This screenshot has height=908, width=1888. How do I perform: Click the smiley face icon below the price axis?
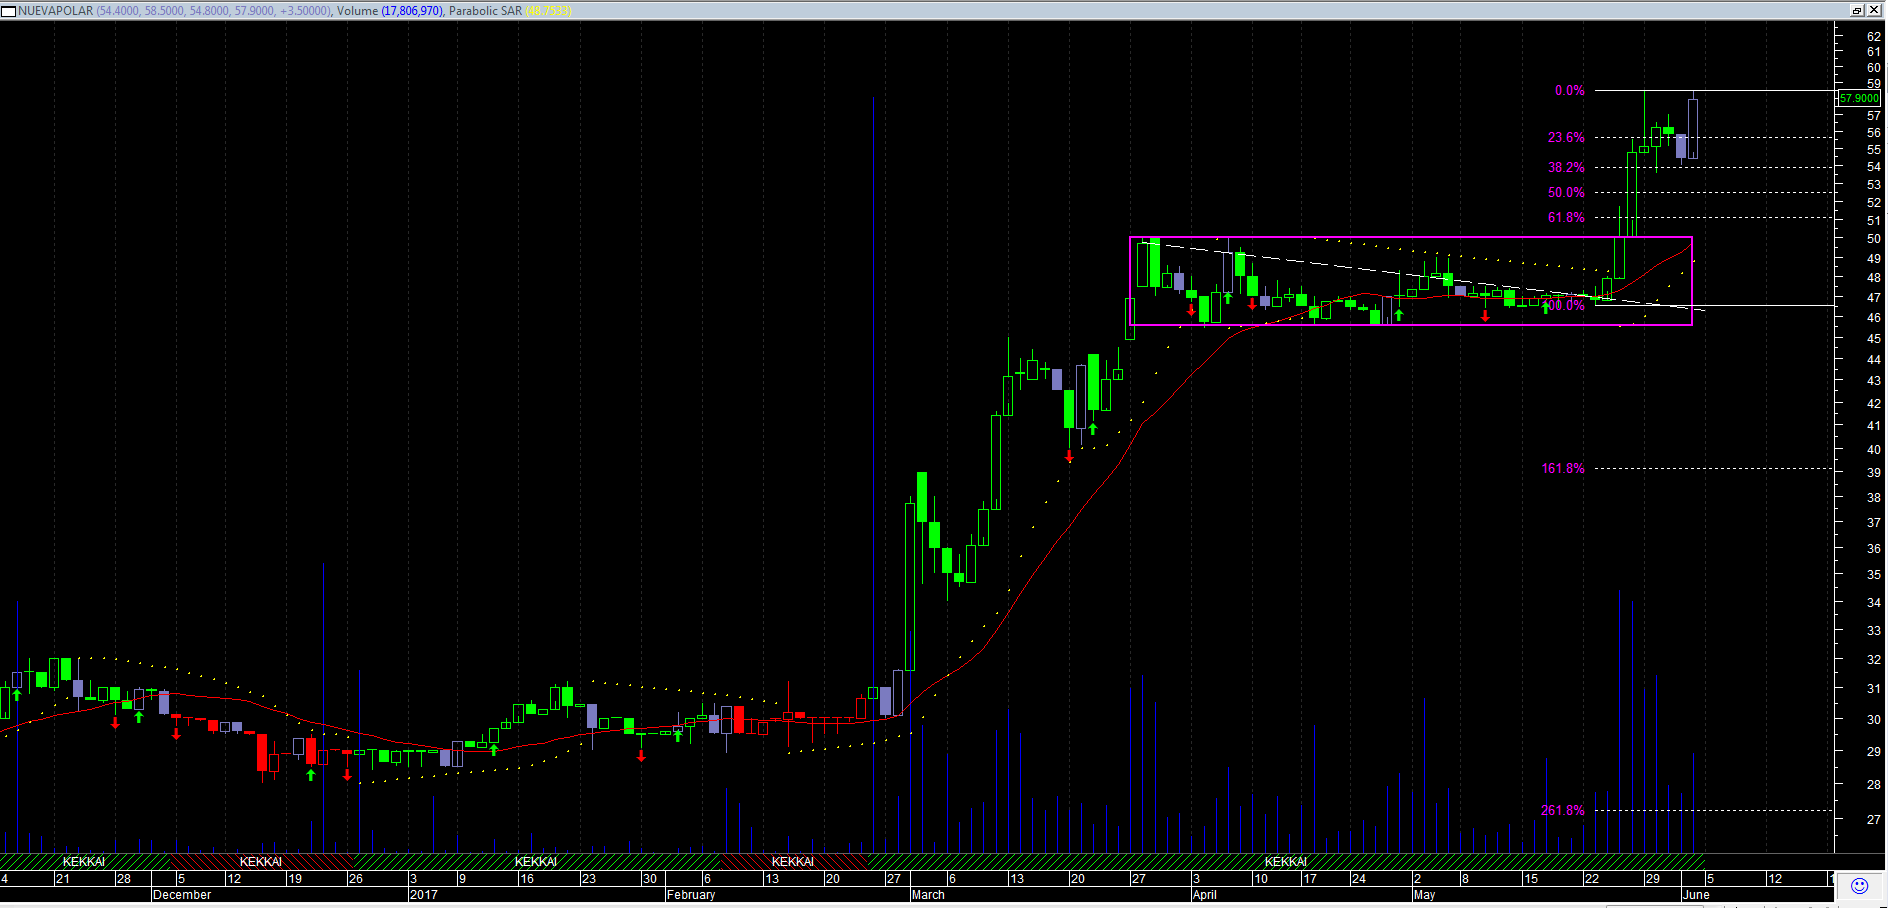coord(1859,886)
